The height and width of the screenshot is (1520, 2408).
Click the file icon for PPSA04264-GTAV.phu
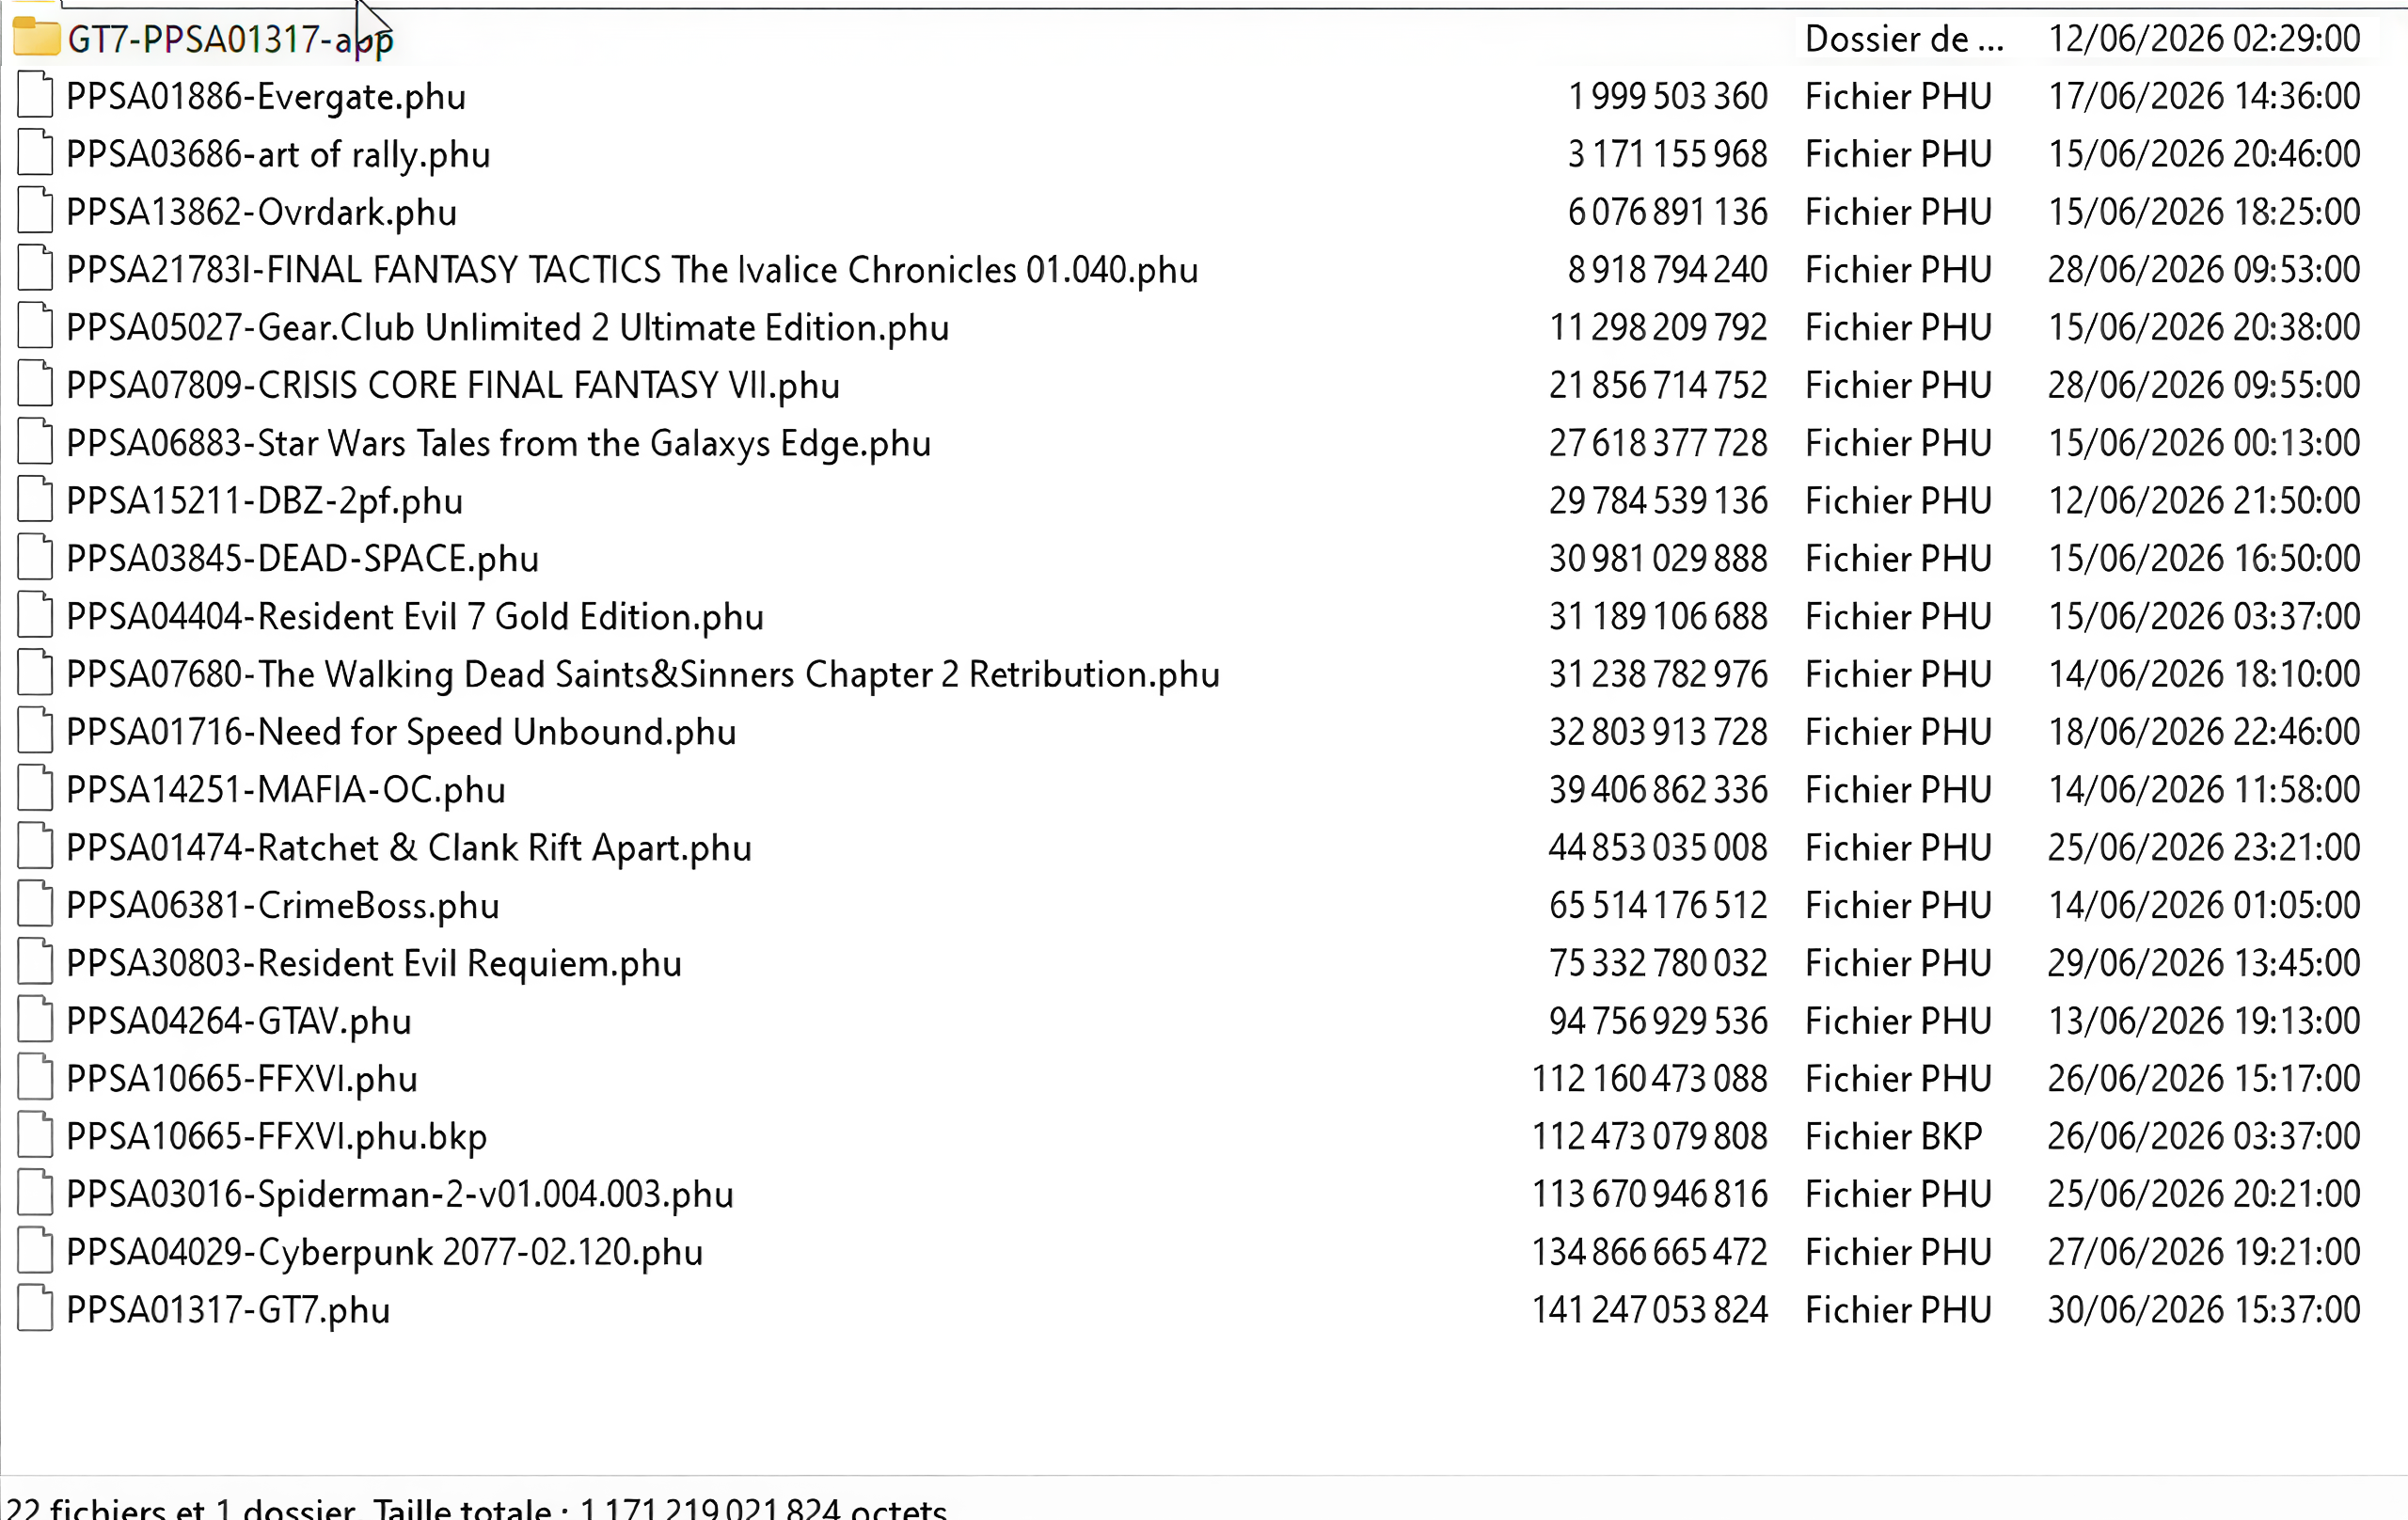click(x=35, y=1021)
